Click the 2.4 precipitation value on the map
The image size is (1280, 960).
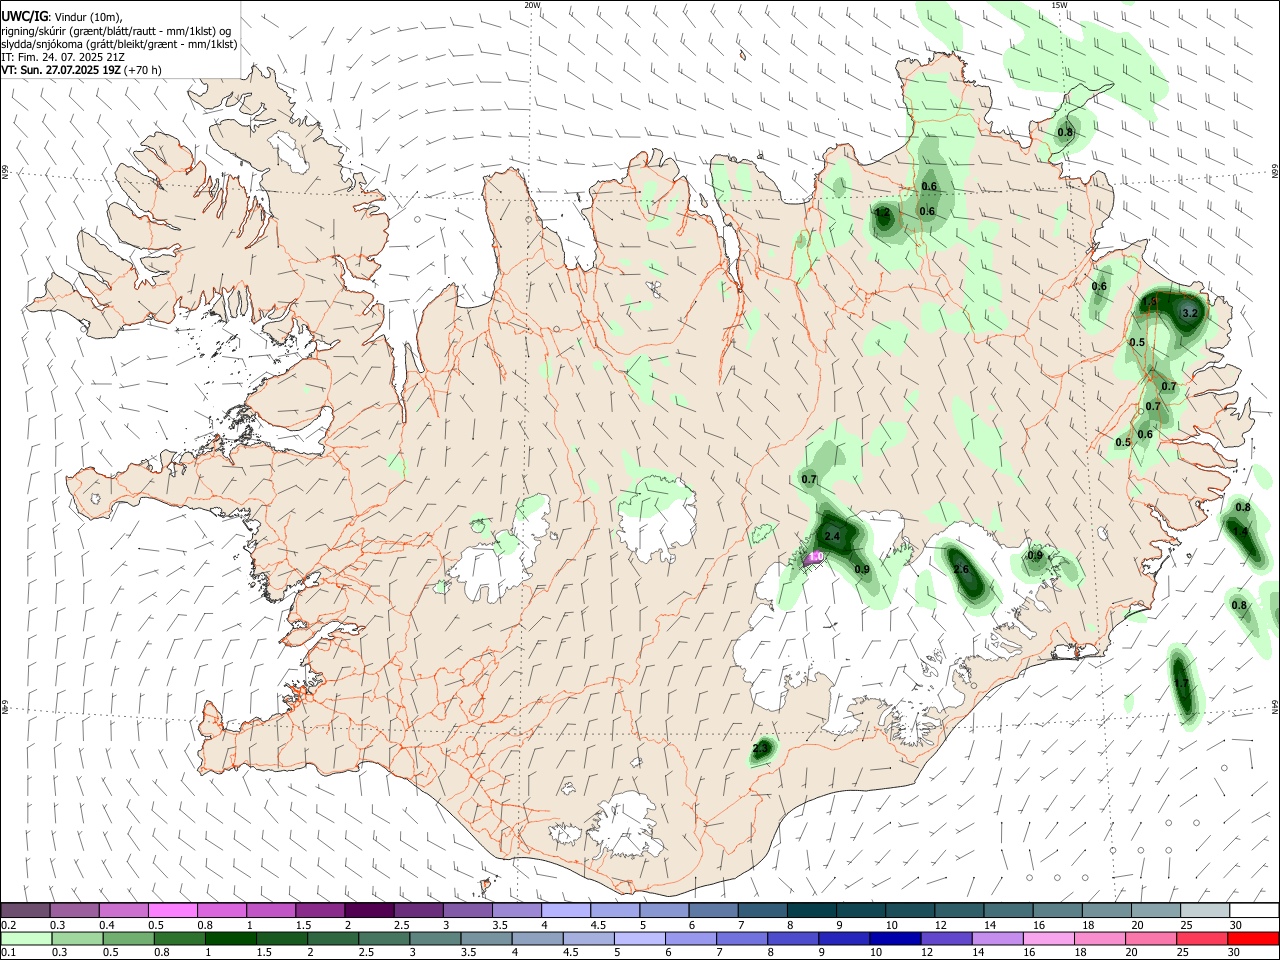[832, 537]
